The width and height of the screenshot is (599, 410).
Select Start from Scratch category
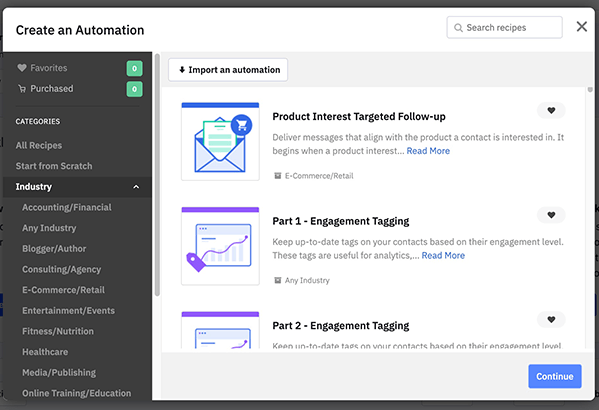[54, 166]
